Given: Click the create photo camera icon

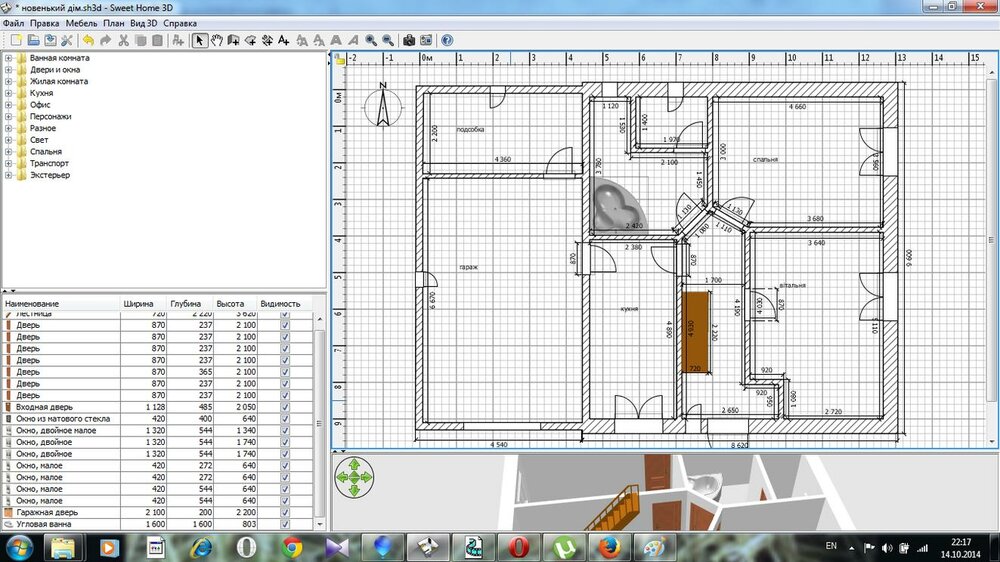Looking at the screenshot, I should point(409,40).
